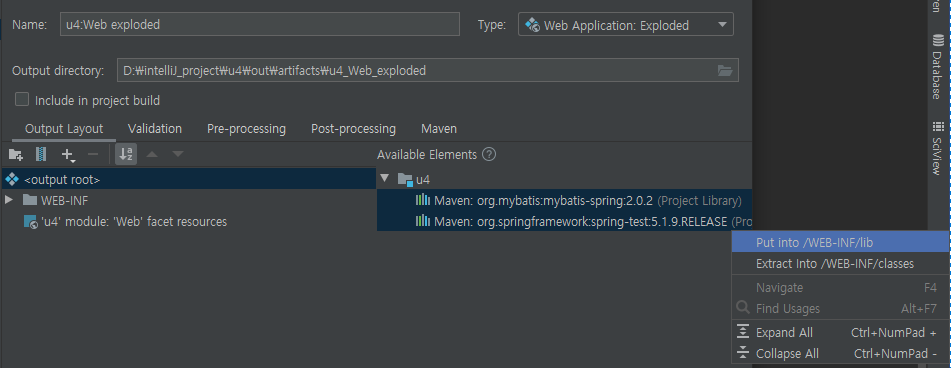
Task: Select the WEB-INF folder row
Action: tap(189, 200)
